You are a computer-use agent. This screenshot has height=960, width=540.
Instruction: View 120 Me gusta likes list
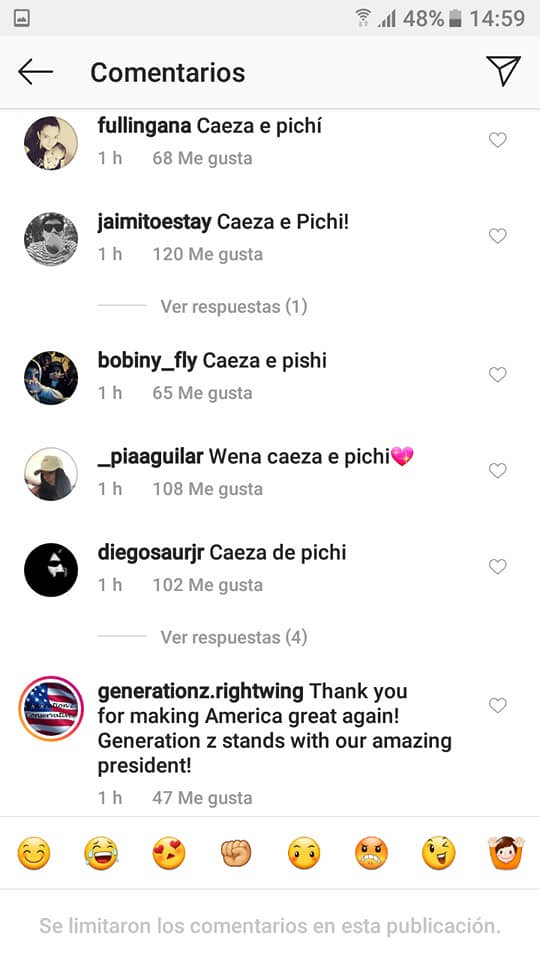[208, 254]
